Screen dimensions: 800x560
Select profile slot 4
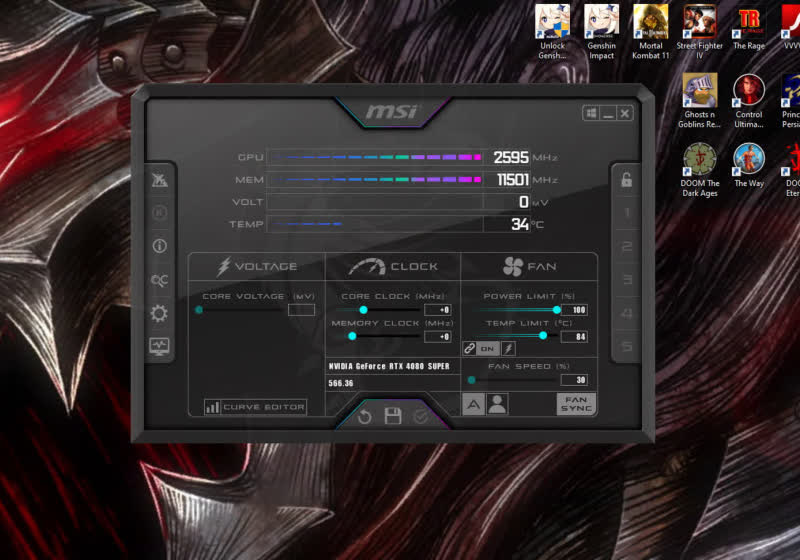(627, 313)
